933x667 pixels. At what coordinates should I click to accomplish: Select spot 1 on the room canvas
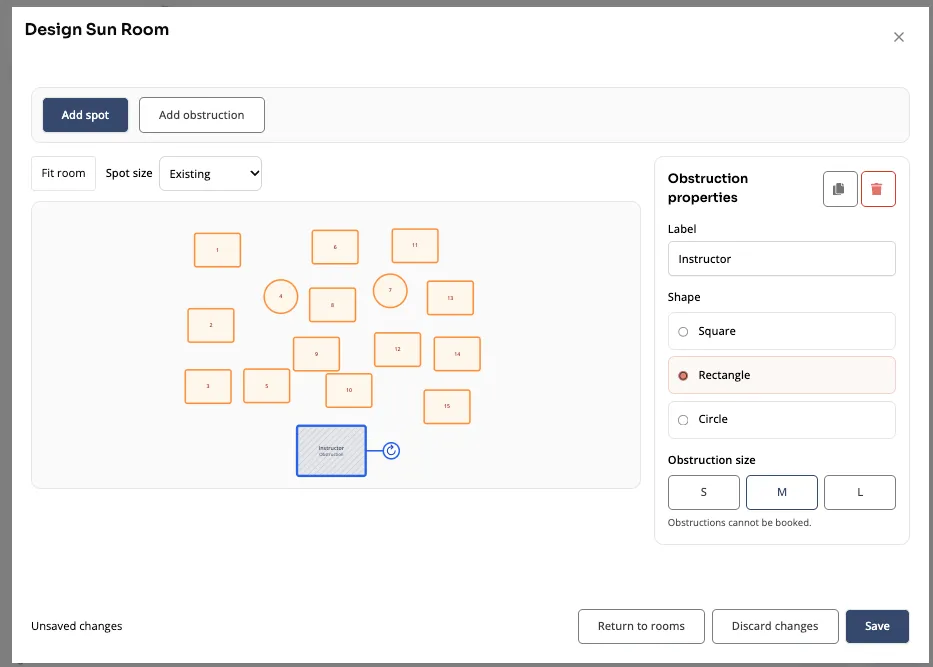click(217, 250)
